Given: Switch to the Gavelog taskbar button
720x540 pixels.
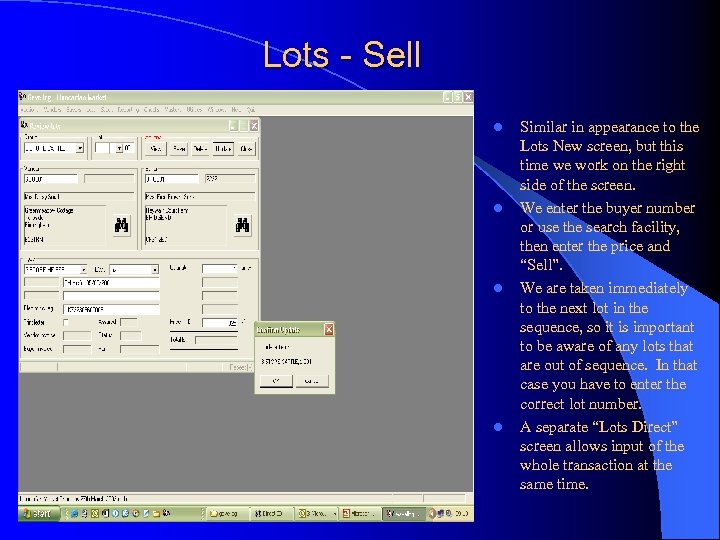Looking at the screenshot, I should (404, 513).
